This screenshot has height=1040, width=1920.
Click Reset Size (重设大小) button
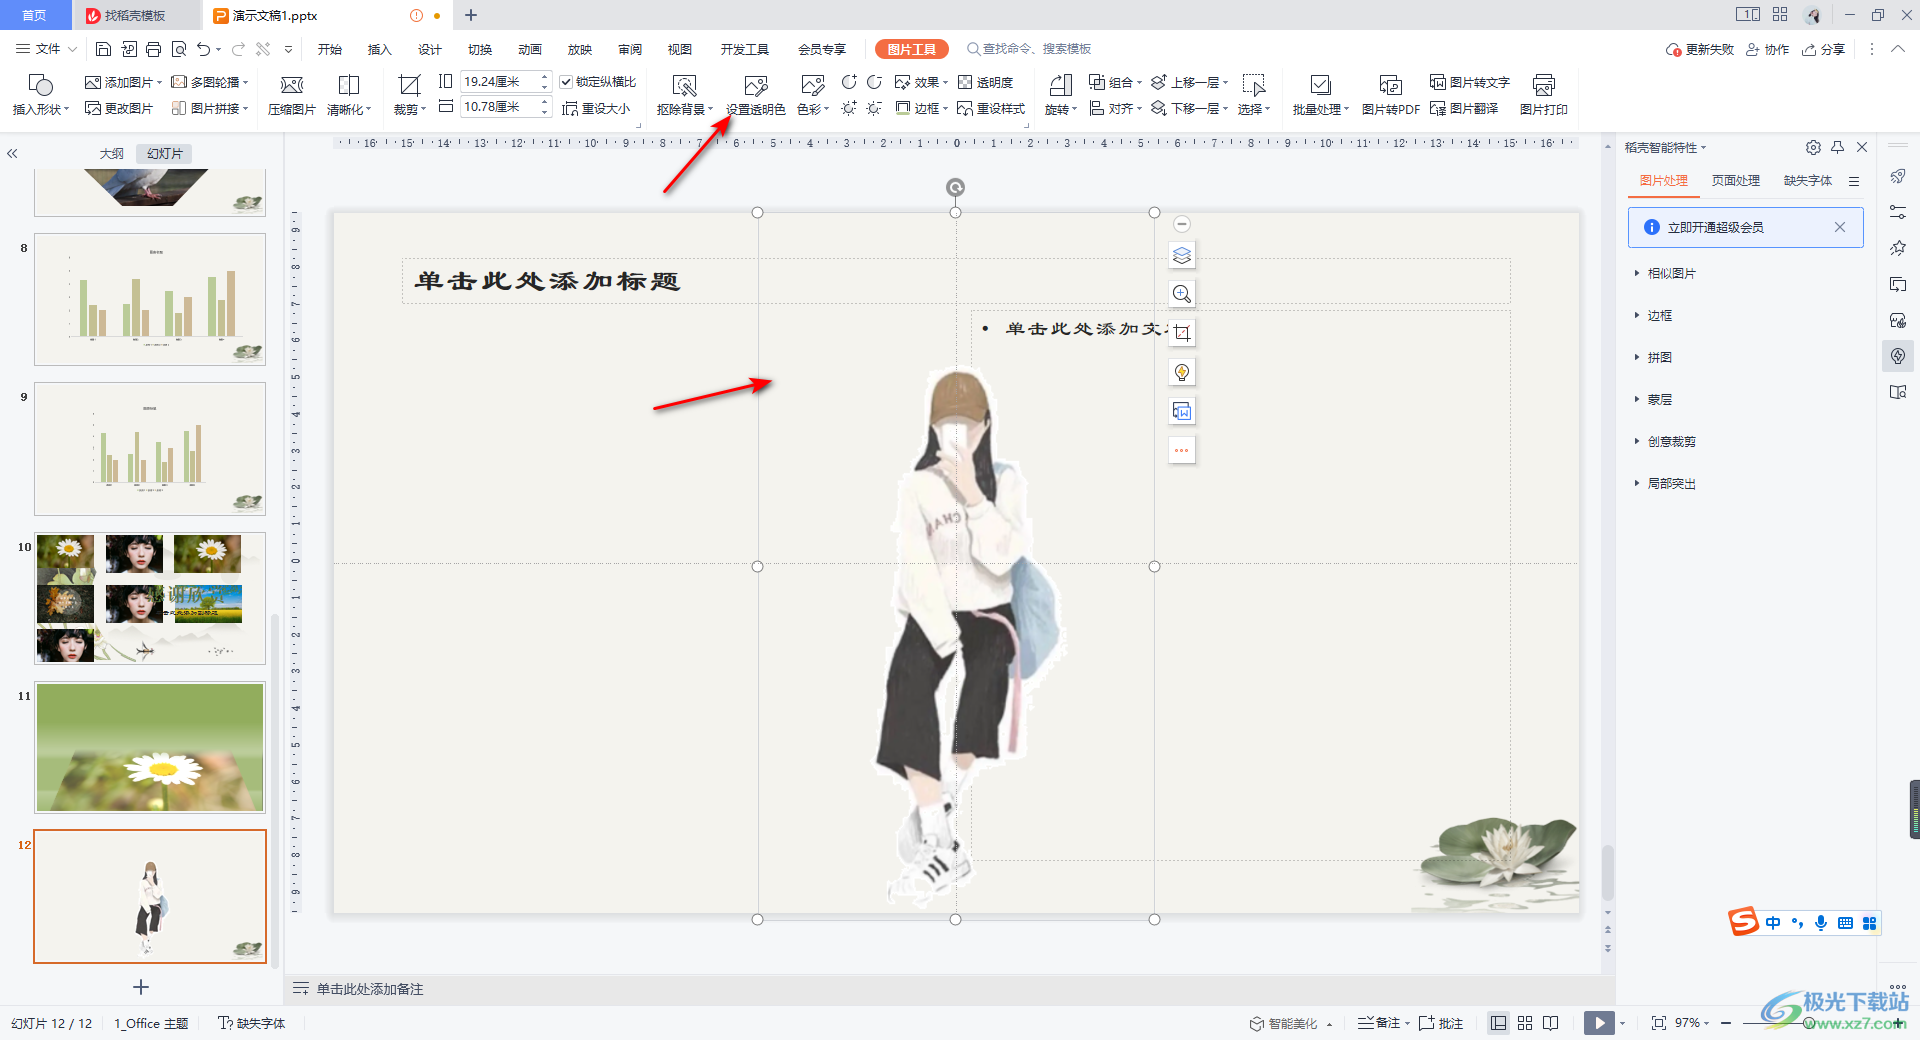pyautogui.click(x=596, y=108)
